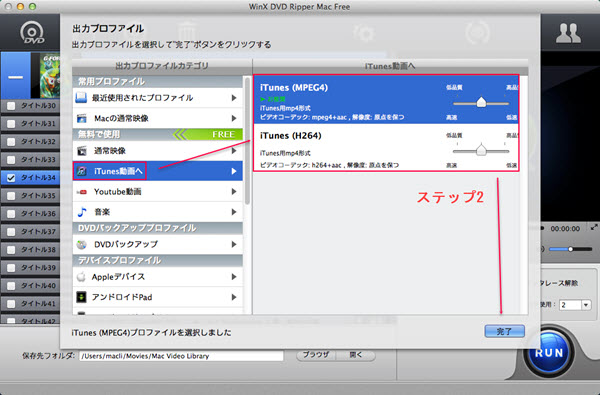
Task: Adjust iTunes (H264) quality slider
Action: (x=481, y=150)
